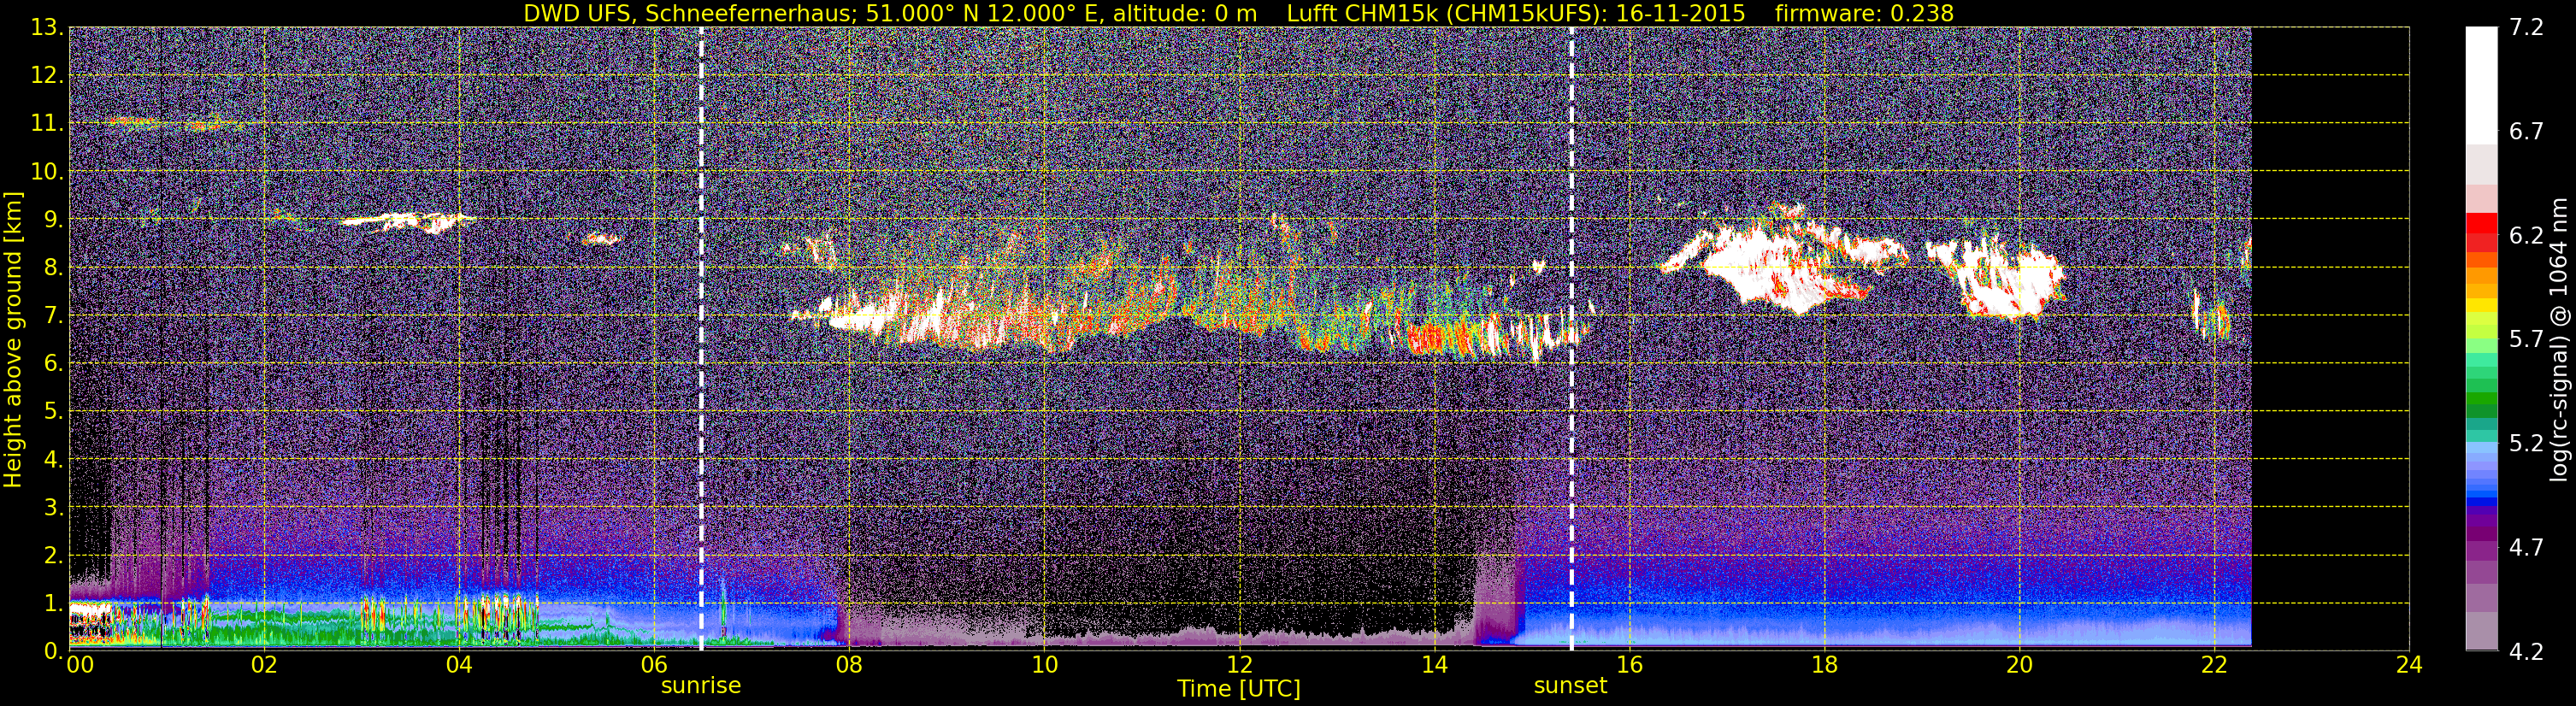Click the 'sunset' label below the axis
2576x706 pixels.
(1571, 686)
